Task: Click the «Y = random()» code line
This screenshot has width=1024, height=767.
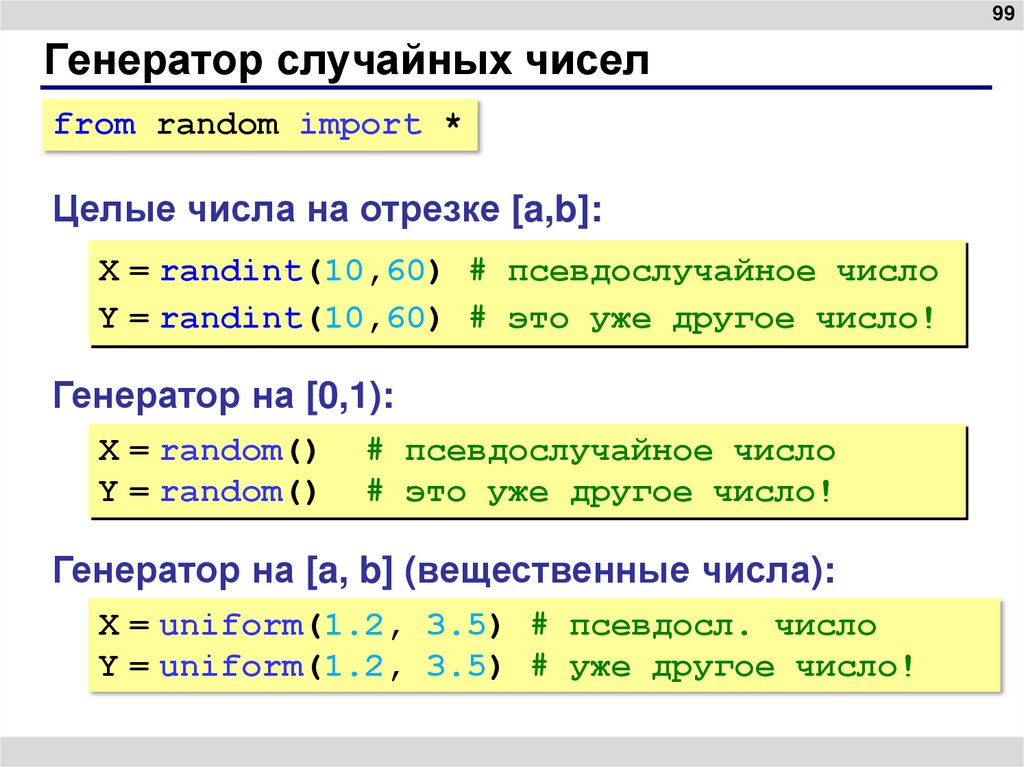Action: [210, 491]
